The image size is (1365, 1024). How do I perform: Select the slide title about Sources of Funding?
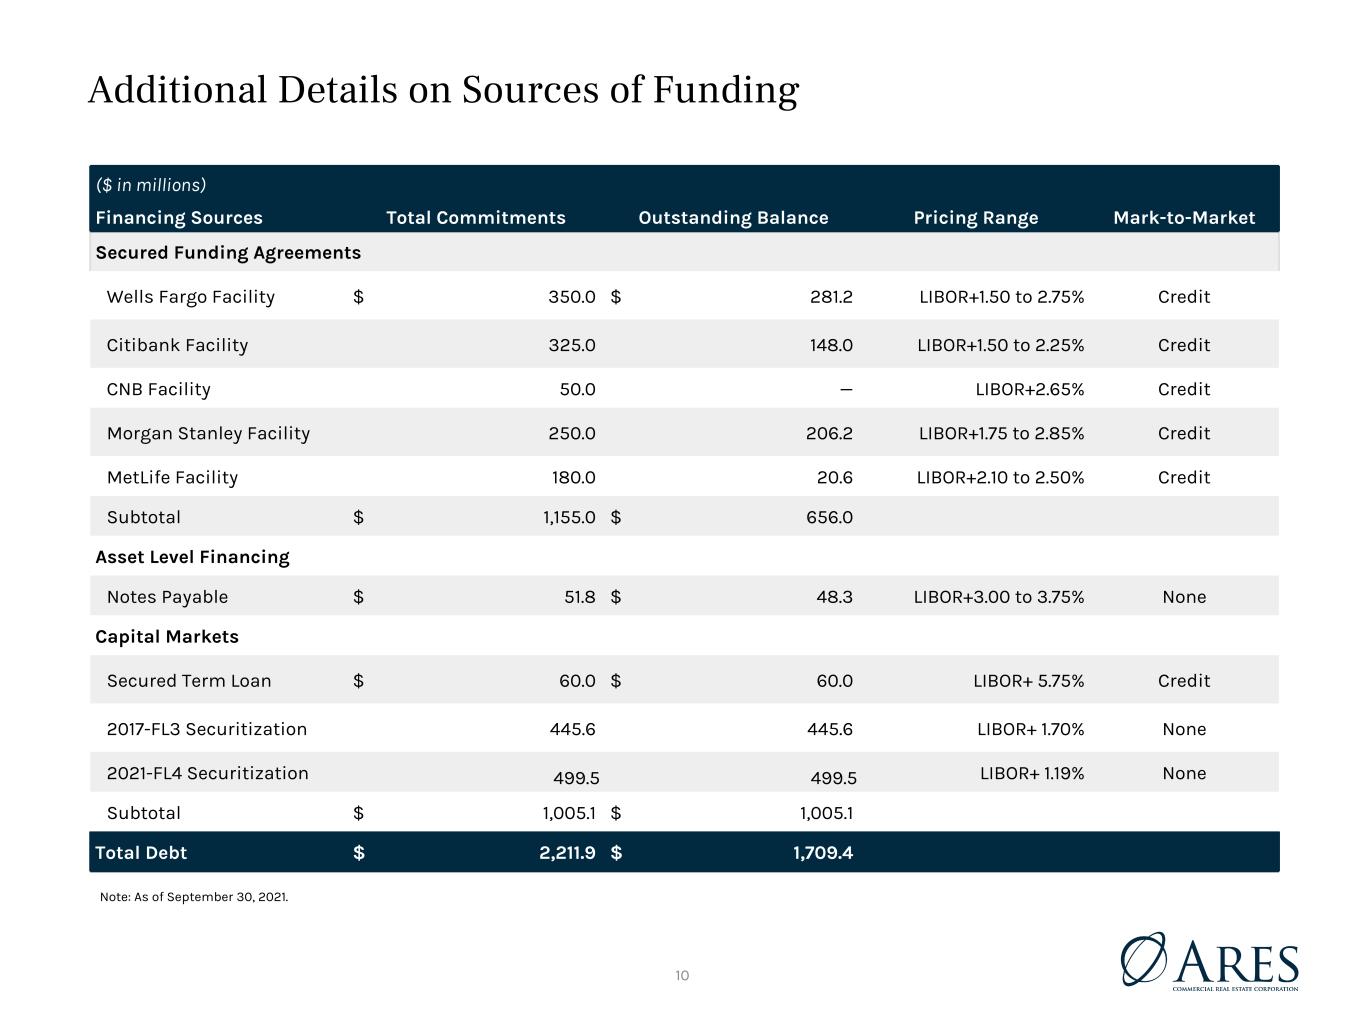click(x=443, y=90)
